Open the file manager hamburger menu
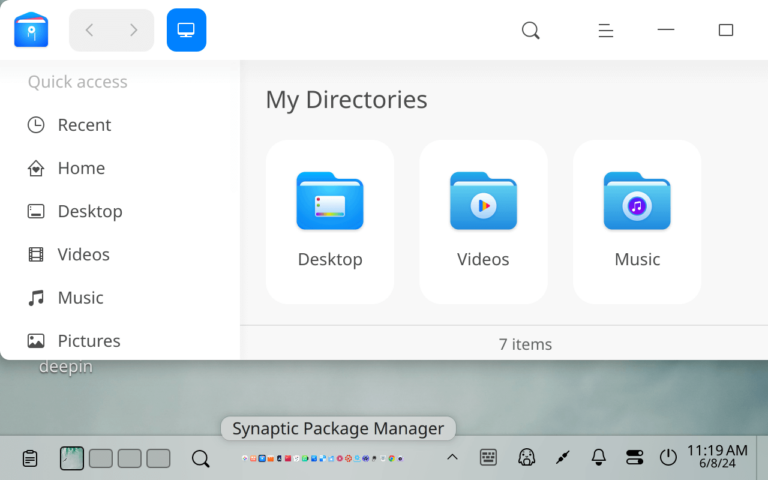Screen dimensions: 768x480 [605, 30]
